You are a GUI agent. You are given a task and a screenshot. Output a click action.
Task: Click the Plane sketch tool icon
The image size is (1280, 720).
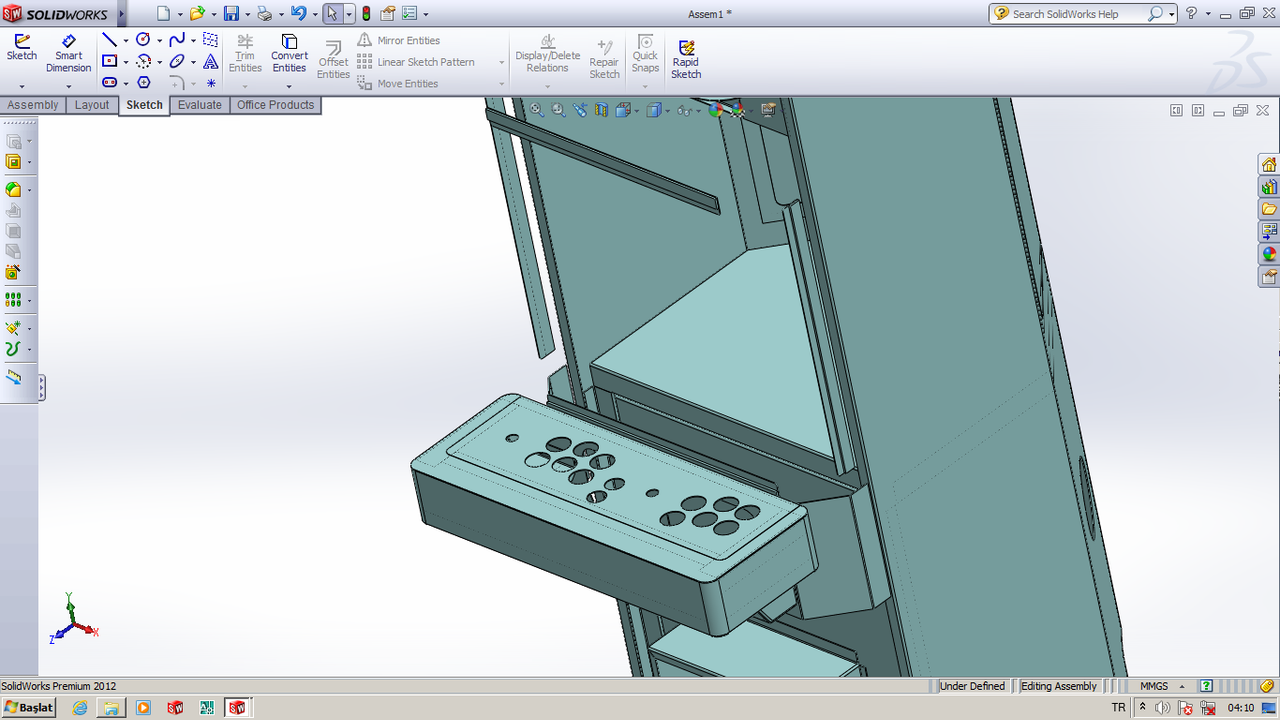[x=210, y=40]
